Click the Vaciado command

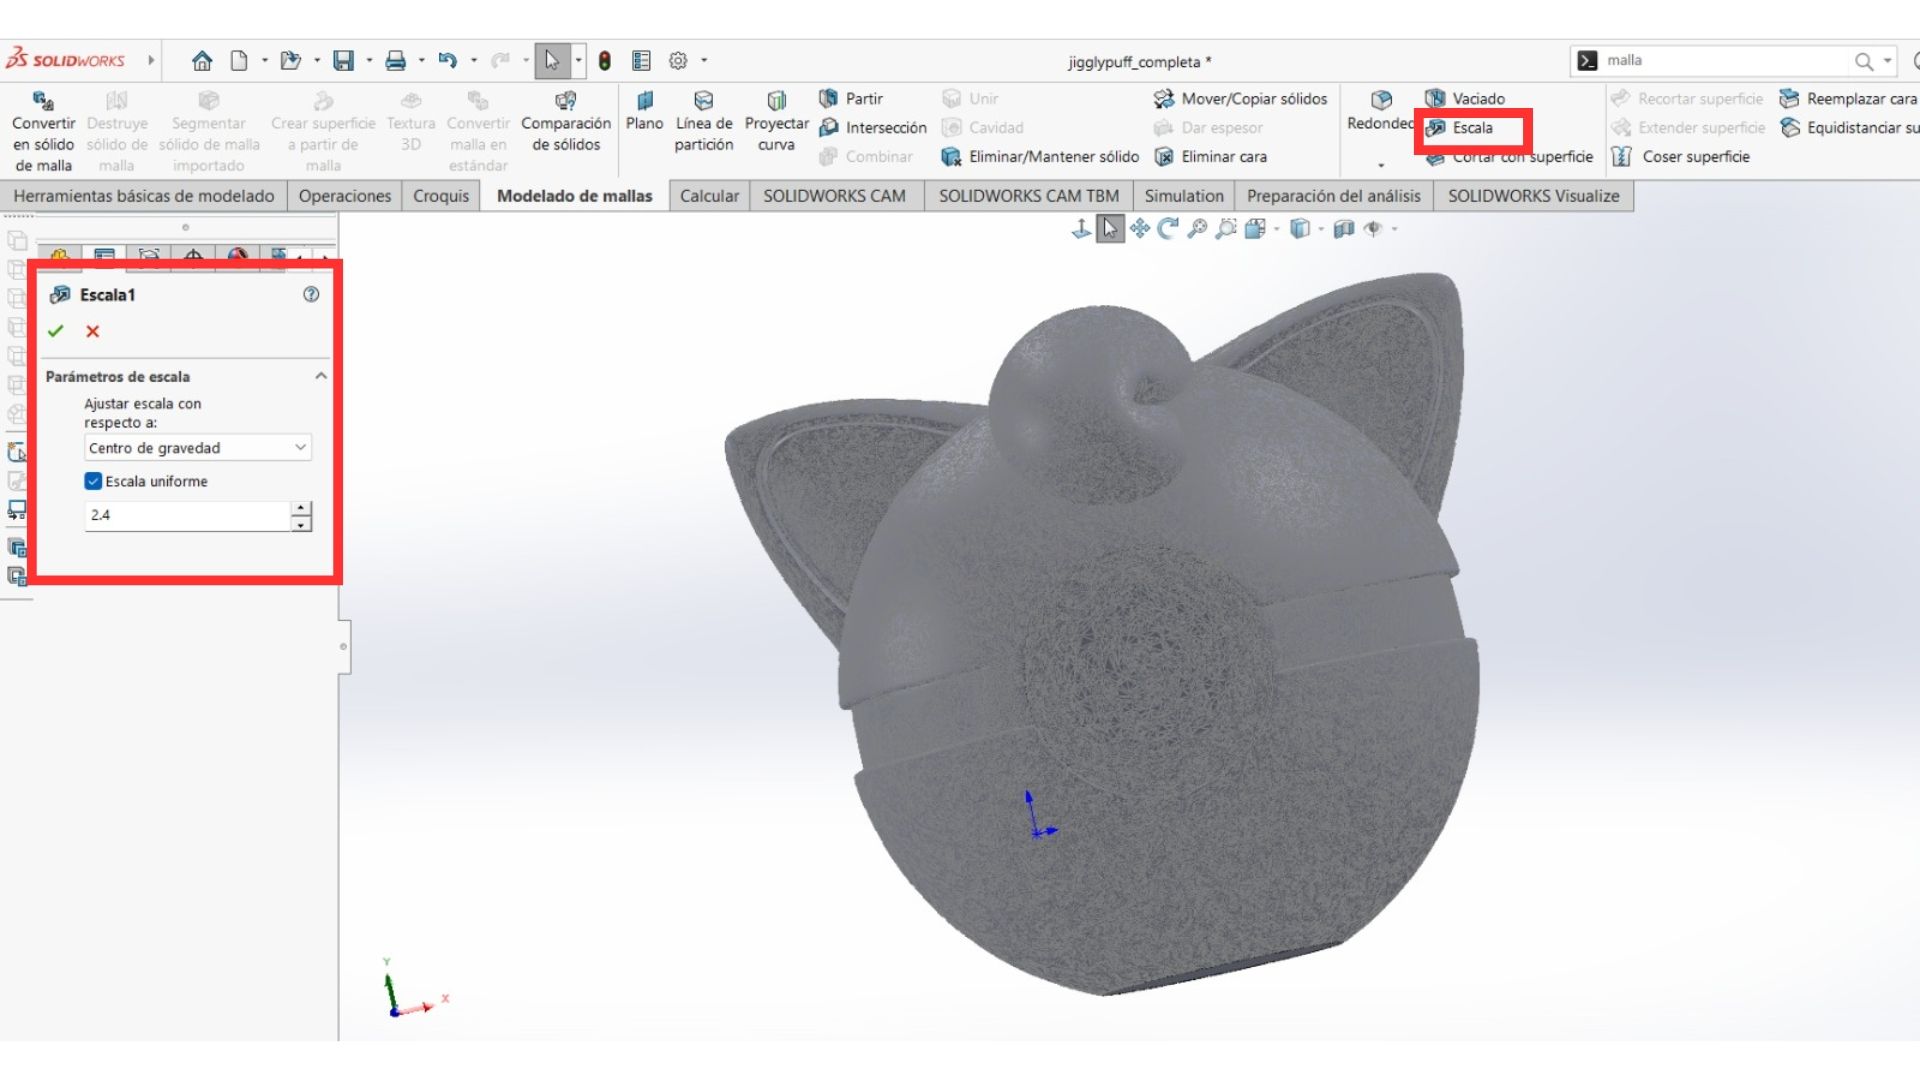point(1465,99)
